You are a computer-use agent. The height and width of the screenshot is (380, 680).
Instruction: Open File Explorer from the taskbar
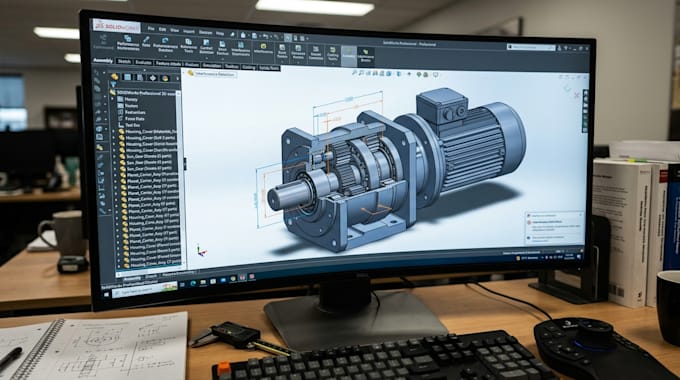click(203, 282)
